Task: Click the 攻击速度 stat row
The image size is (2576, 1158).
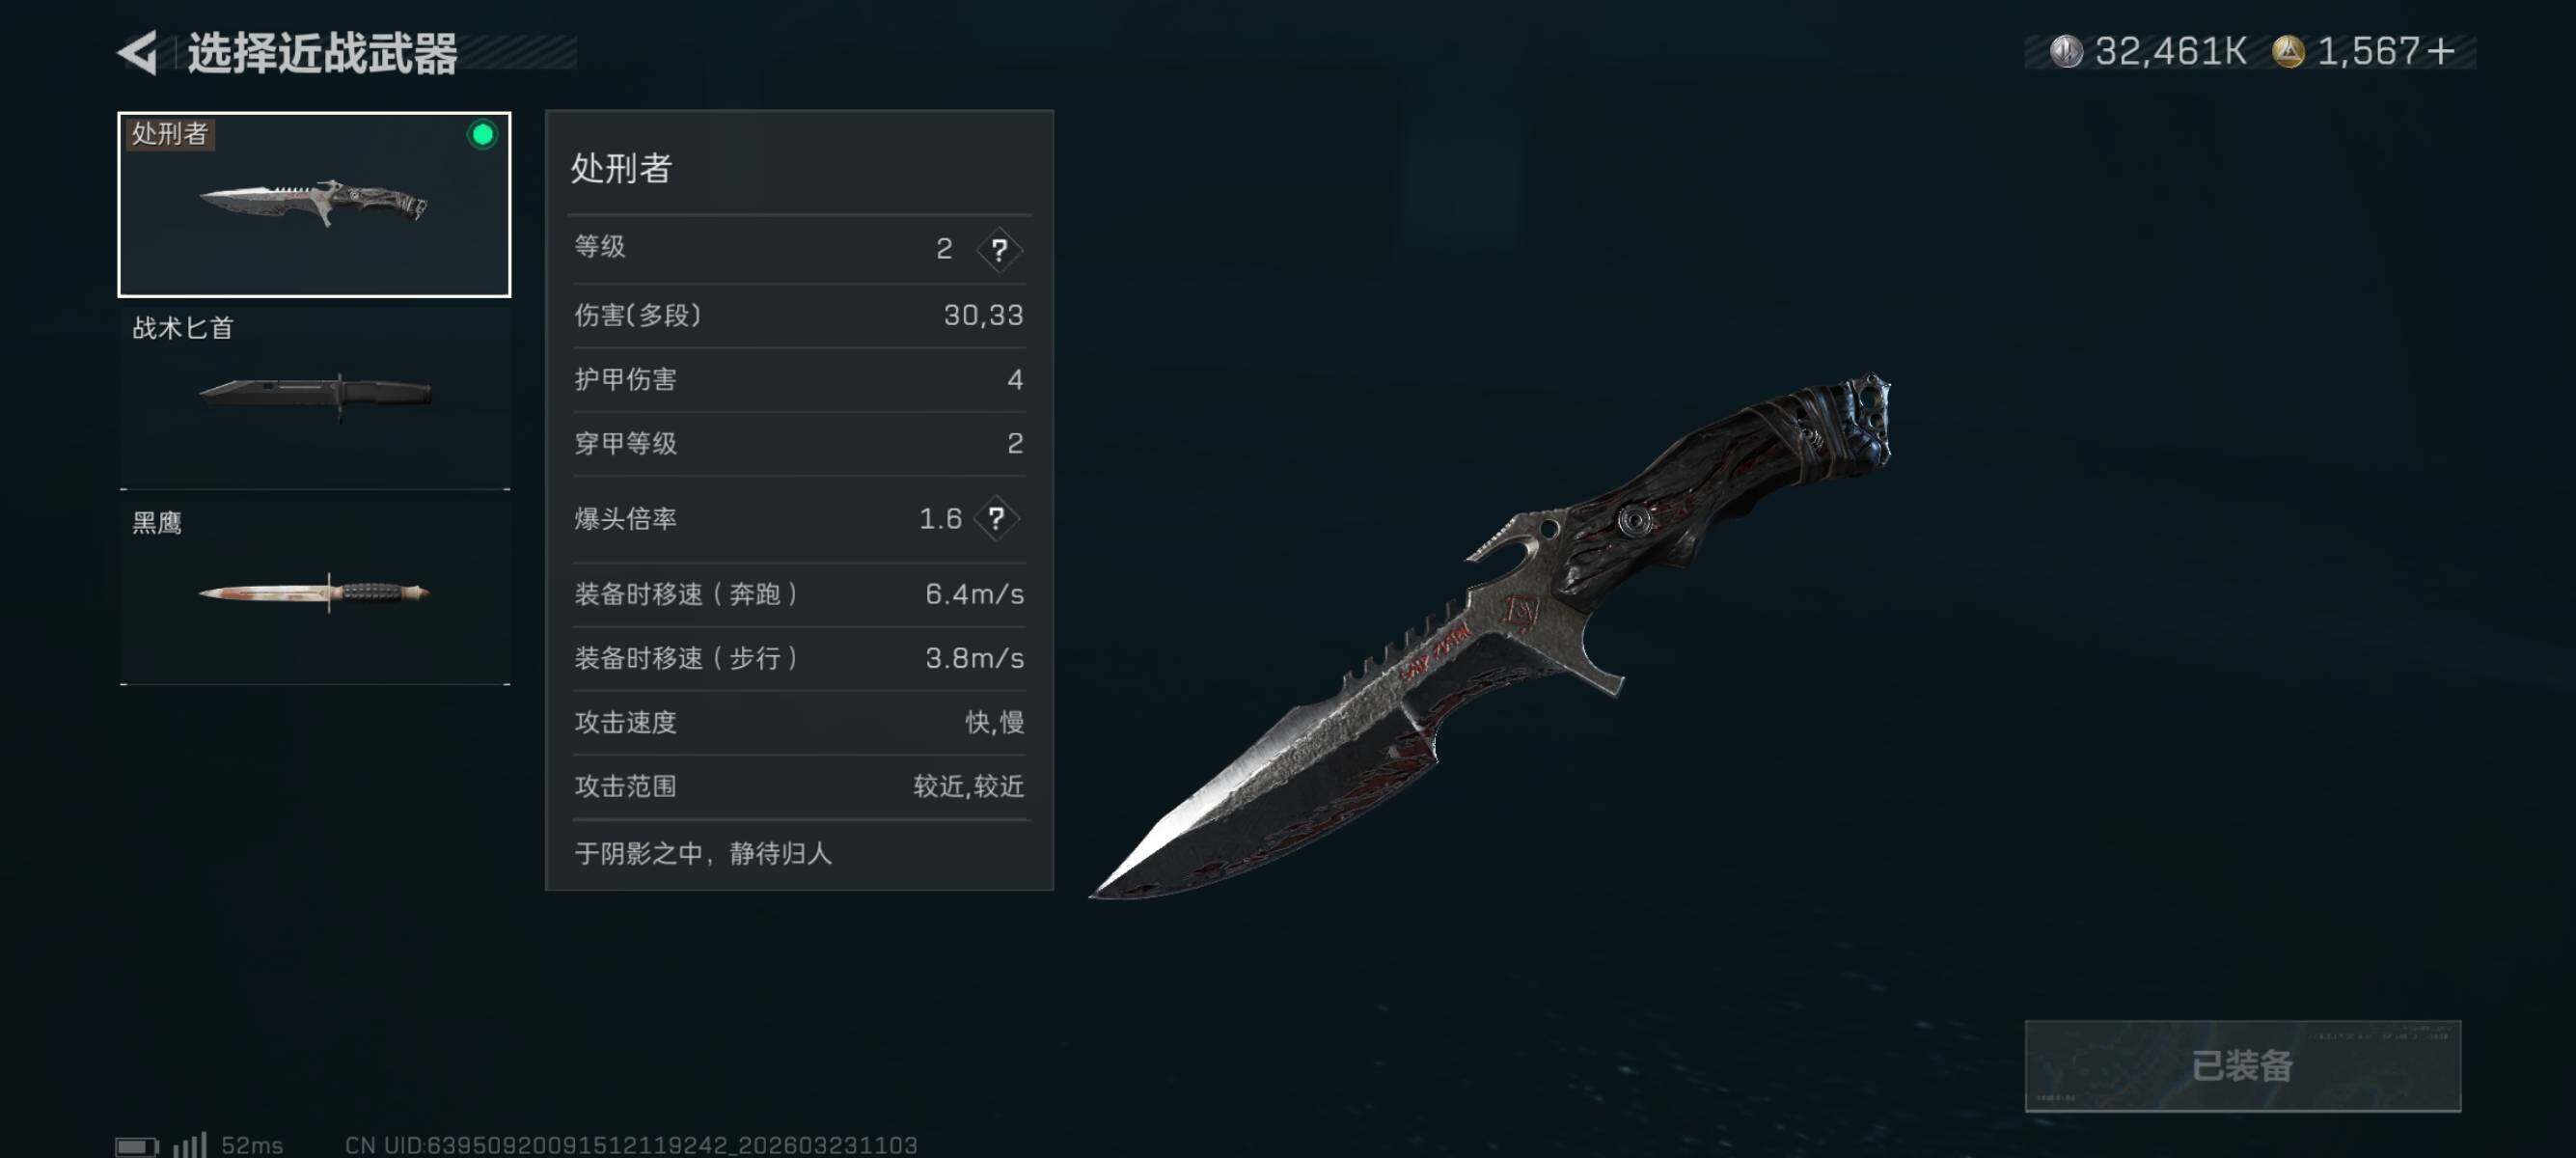Action: (x=799, y=723)
